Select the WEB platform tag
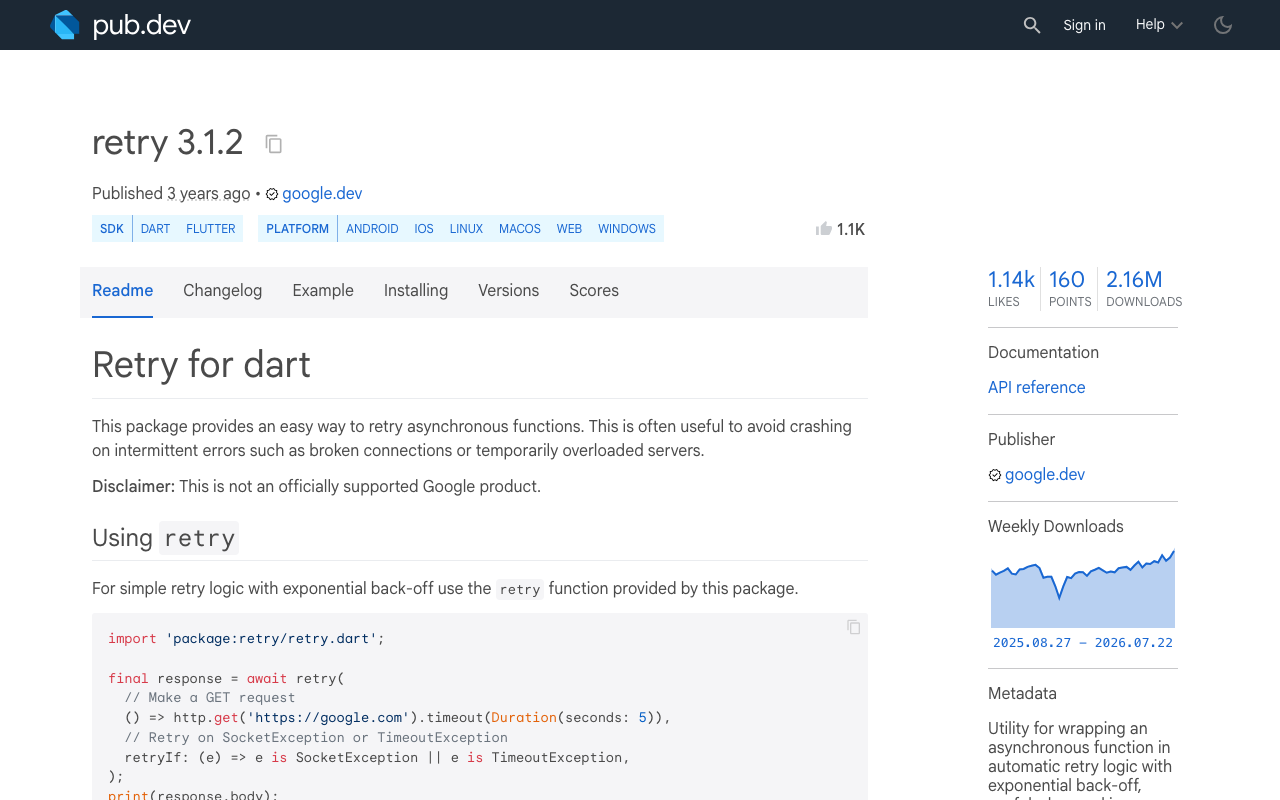 tap(569, 229)
